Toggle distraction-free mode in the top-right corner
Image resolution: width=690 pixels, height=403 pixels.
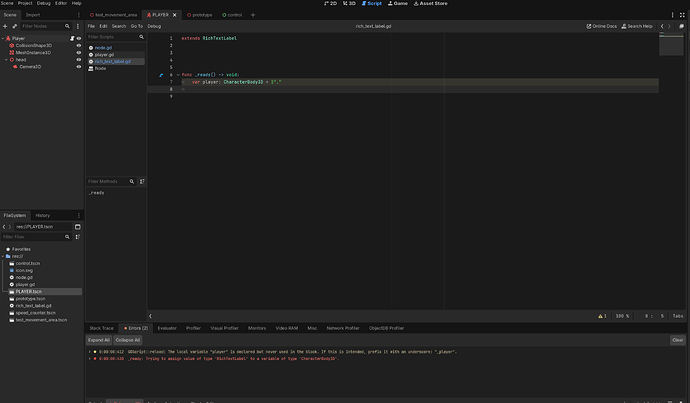[x=682, y=15]
